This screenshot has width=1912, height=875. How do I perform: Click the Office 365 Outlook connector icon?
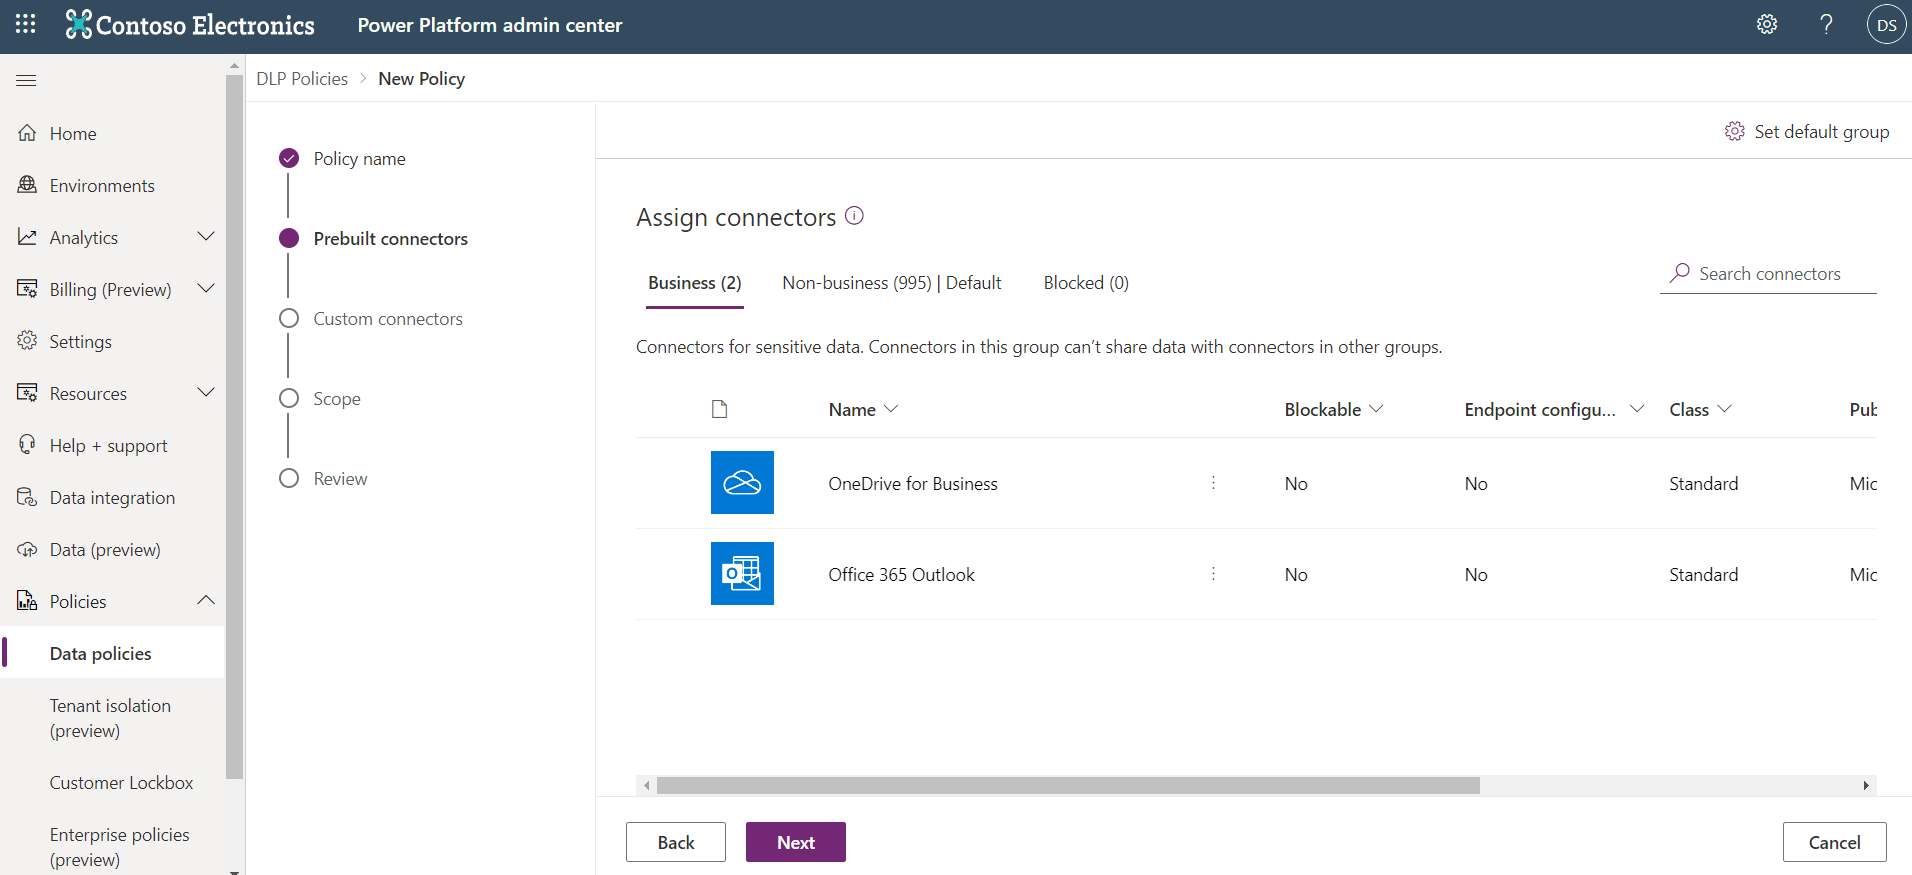(742, 574)
